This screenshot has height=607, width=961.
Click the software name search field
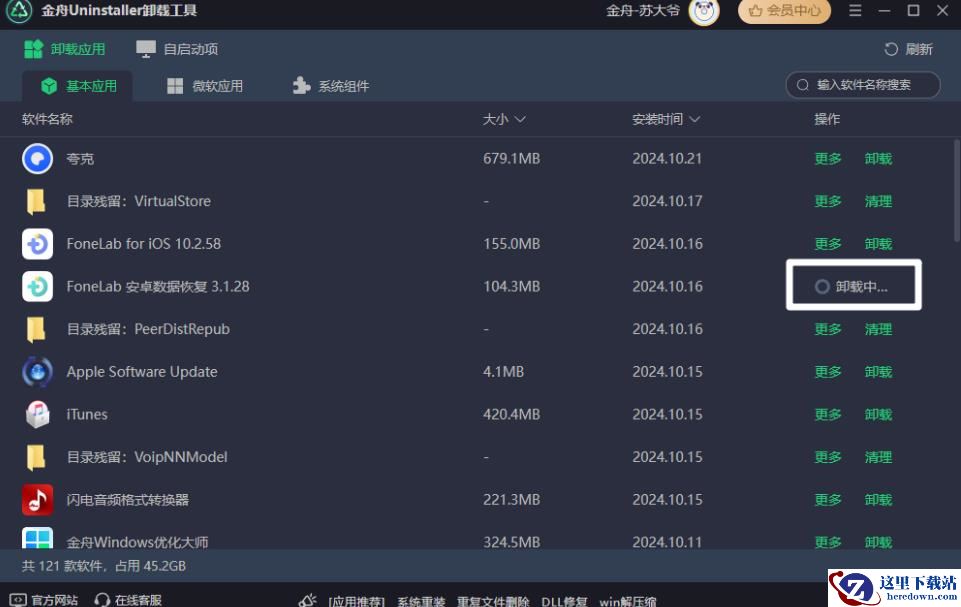coord(870,85)
